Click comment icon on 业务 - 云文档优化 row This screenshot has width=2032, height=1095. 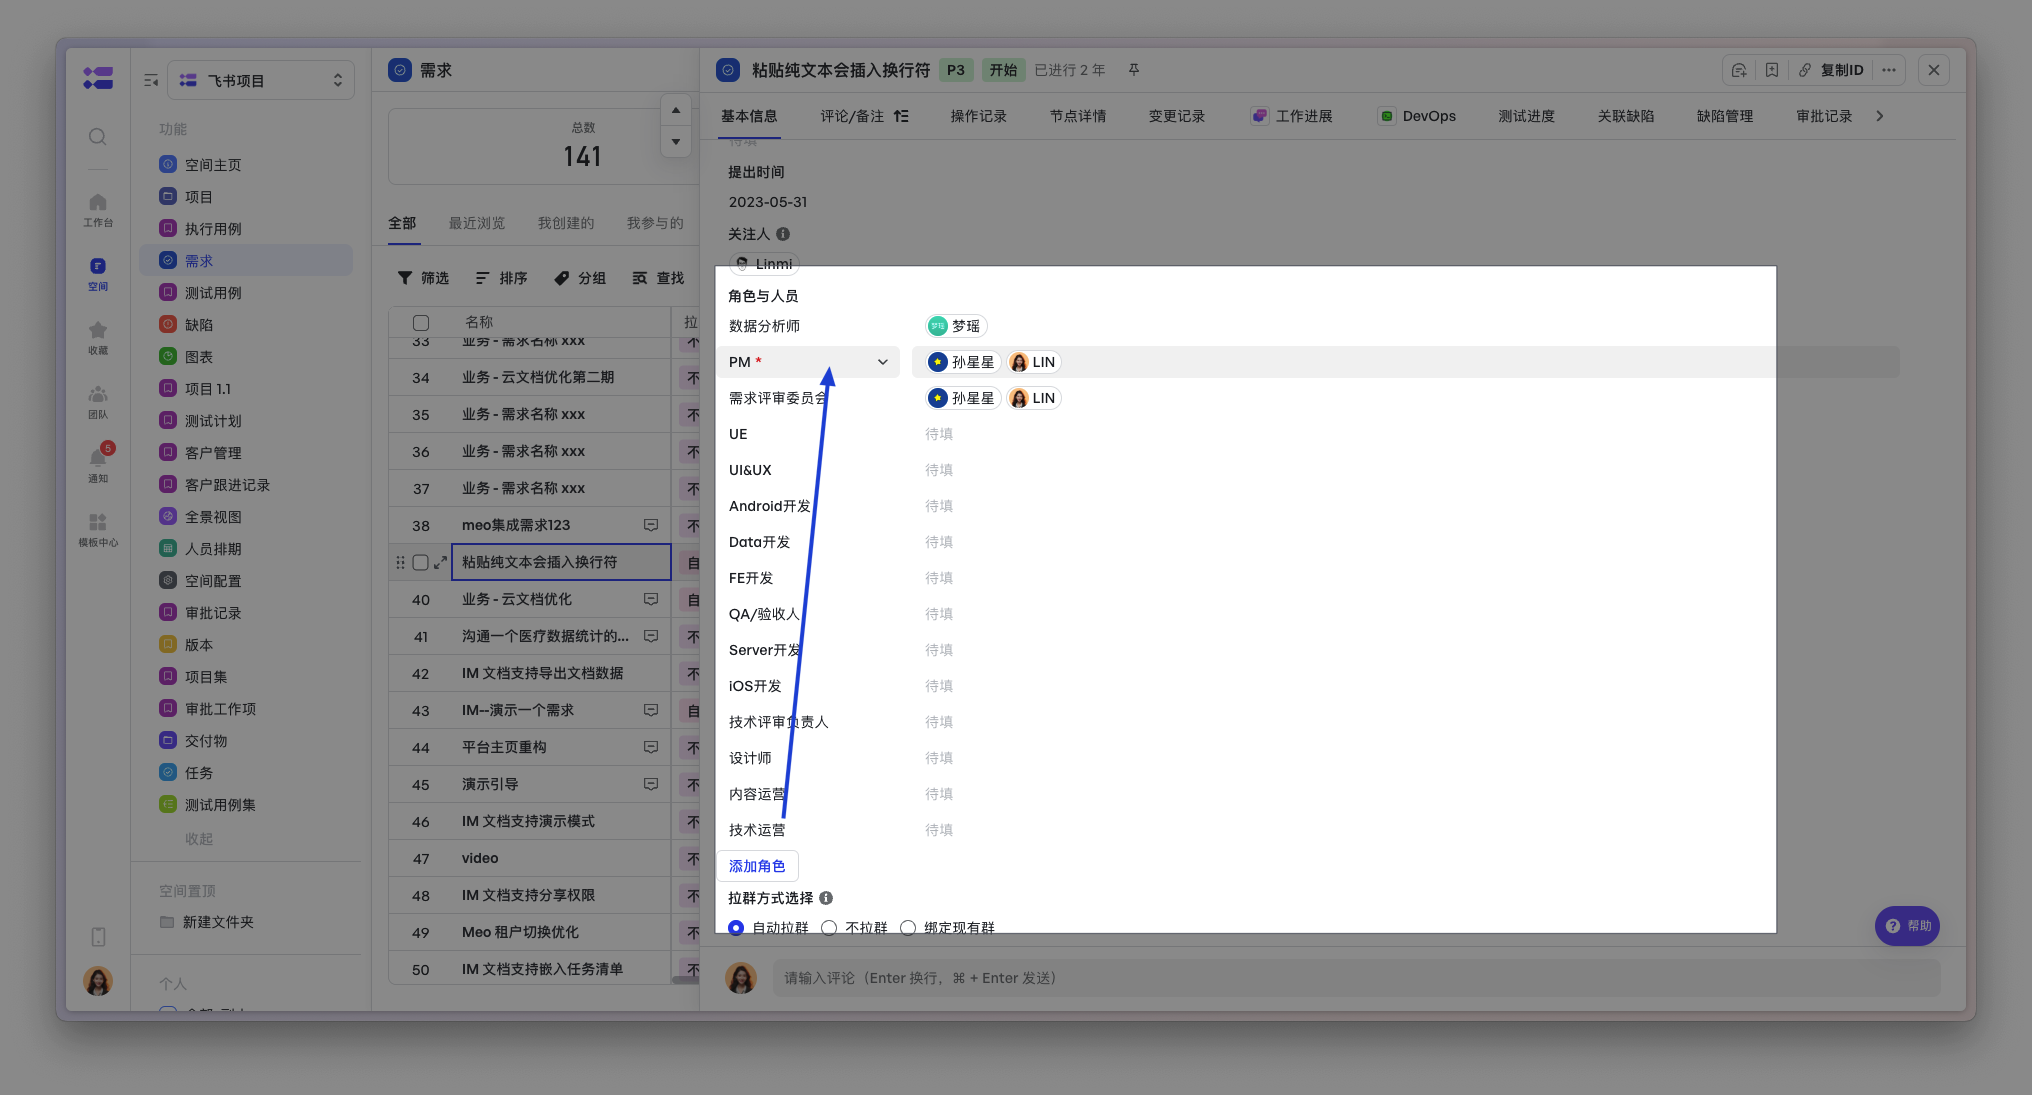point(651,599)
